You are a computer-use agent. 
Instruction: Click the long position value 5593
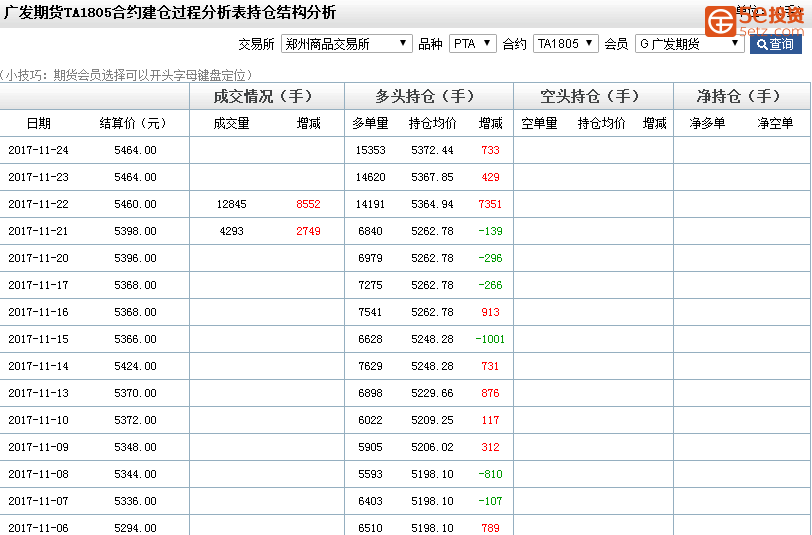[370, 473]
